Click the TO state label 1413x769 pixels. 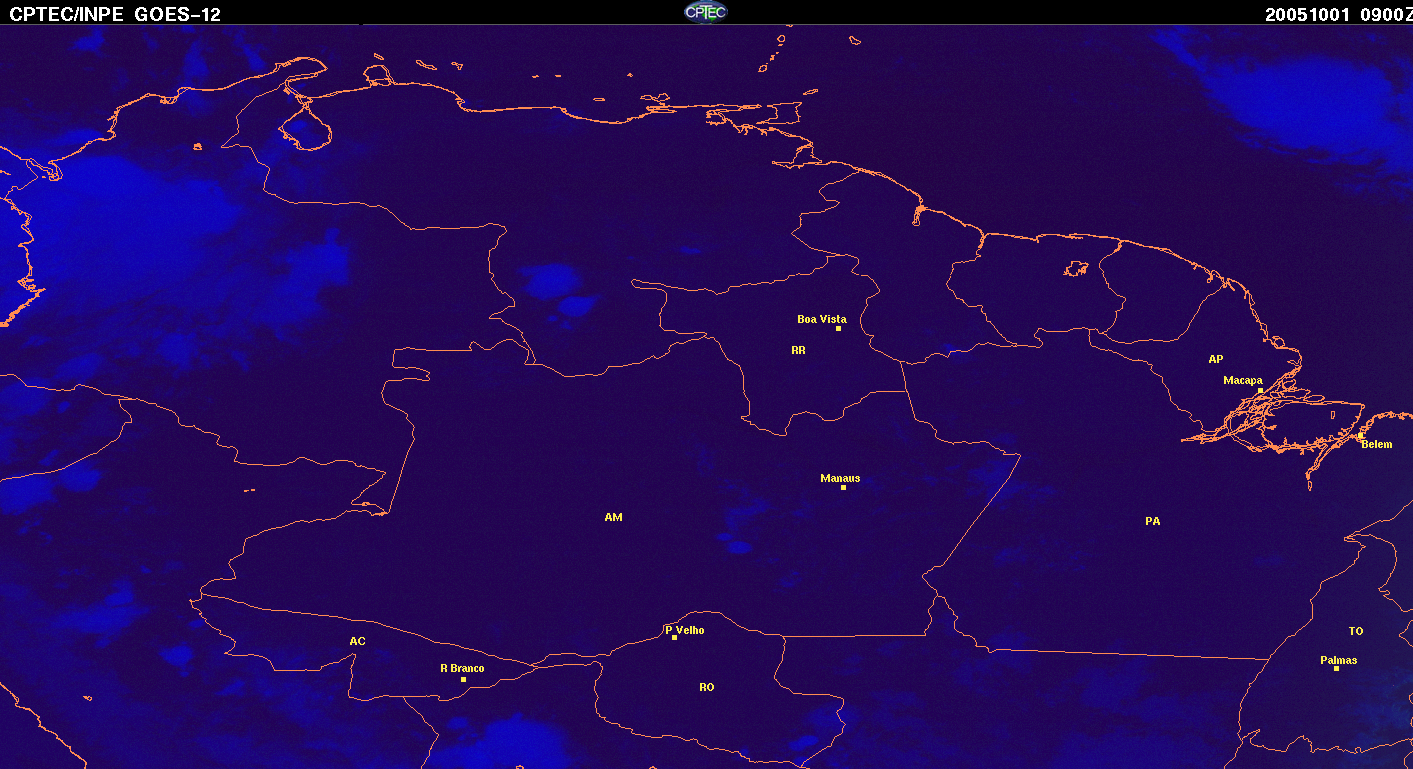coord(1355,631)
